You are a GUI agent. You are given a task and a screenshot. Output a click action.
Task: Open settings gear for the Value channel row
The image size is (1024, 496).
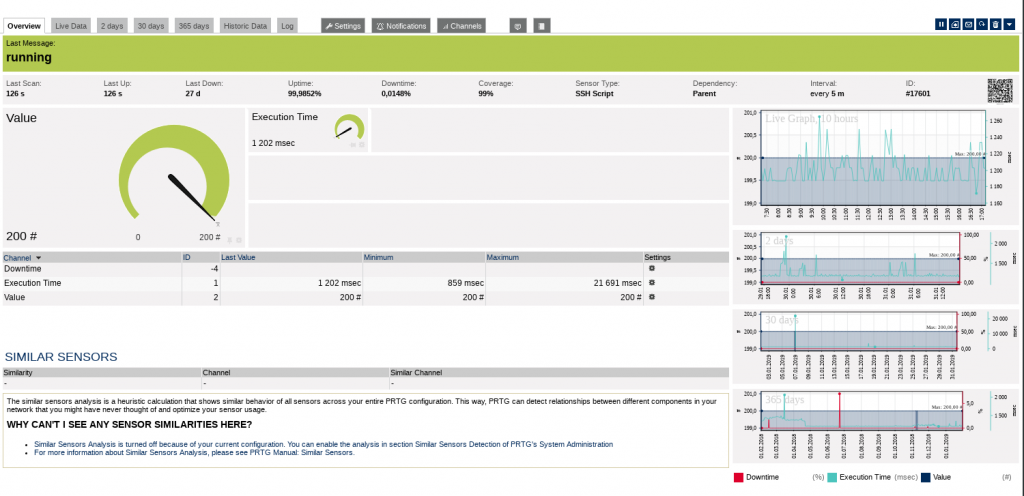[x=651, y=297]
